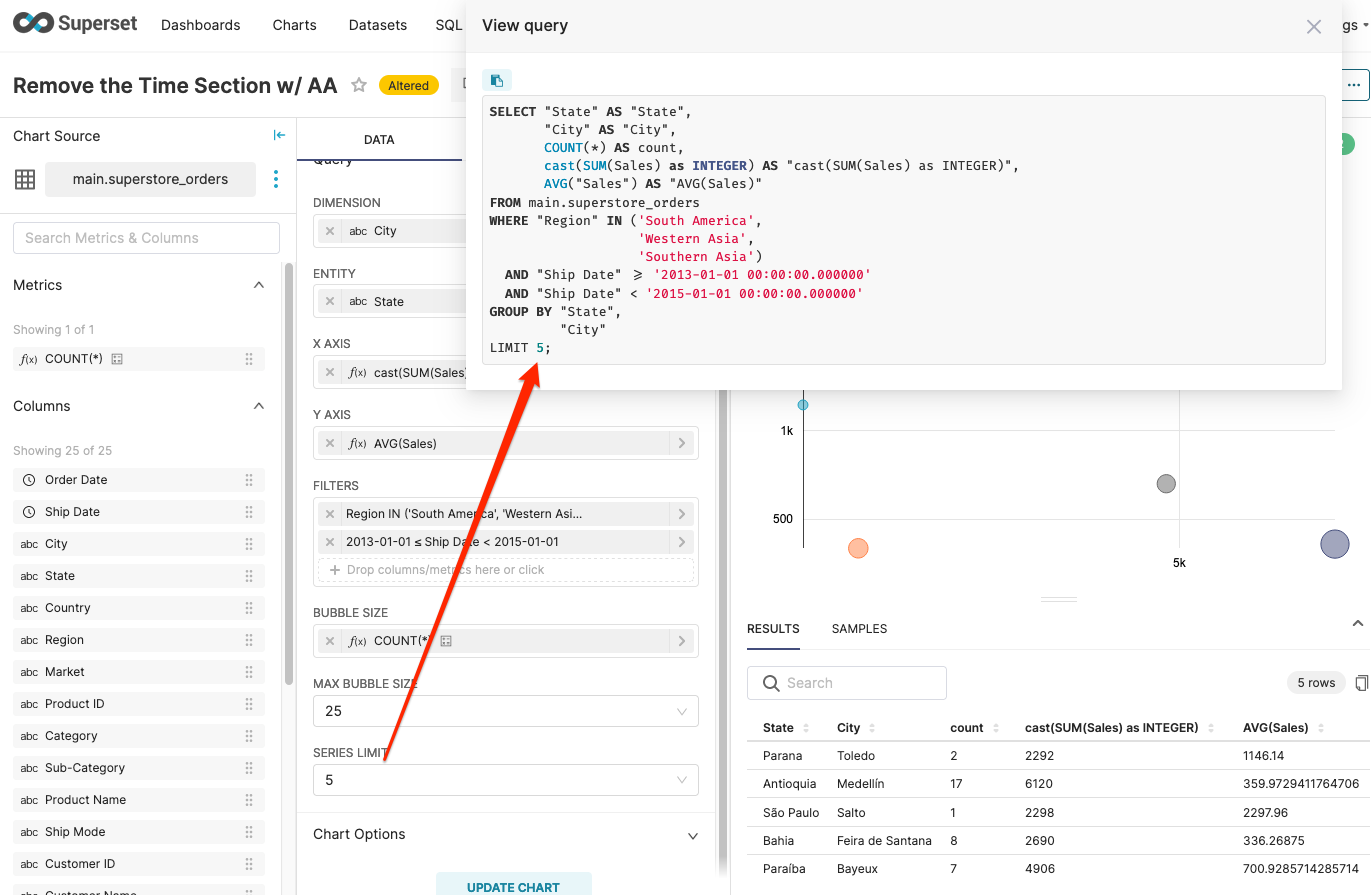Click the search magnifier in results

(771, 683)
